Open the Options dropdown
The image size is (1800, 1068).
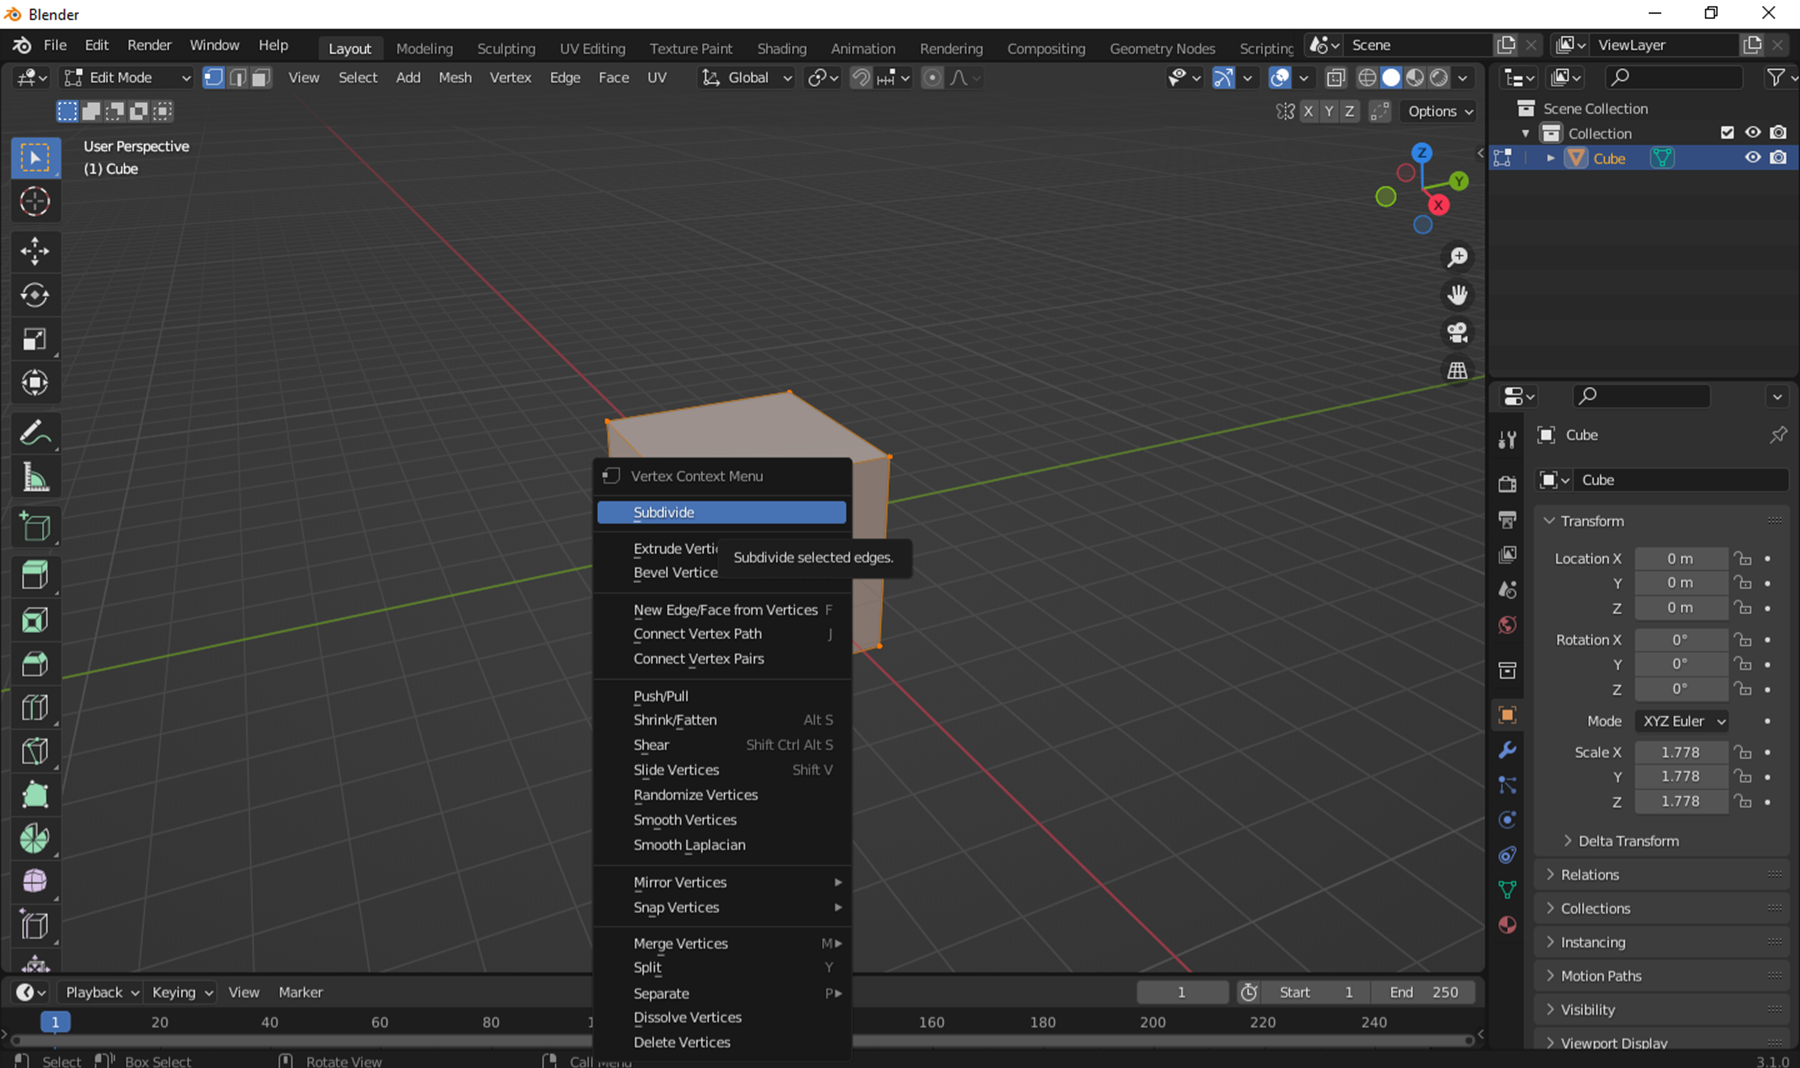pyautogui.click(x=1440, y=111)
